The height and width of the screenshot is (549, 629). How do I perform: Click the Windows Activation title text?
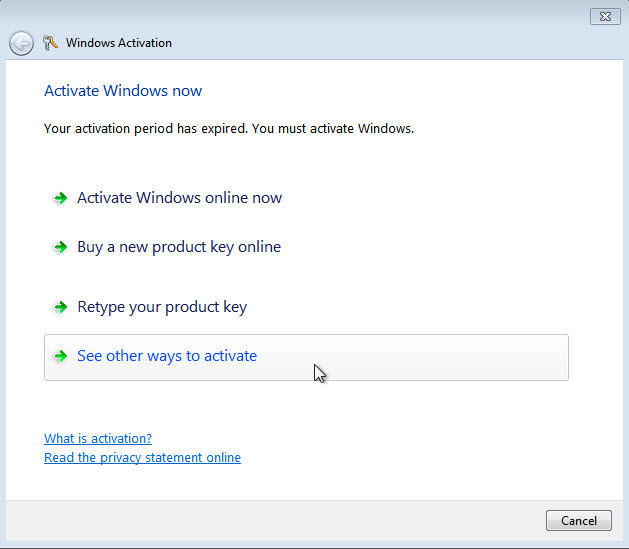click(x=119, y=43)
